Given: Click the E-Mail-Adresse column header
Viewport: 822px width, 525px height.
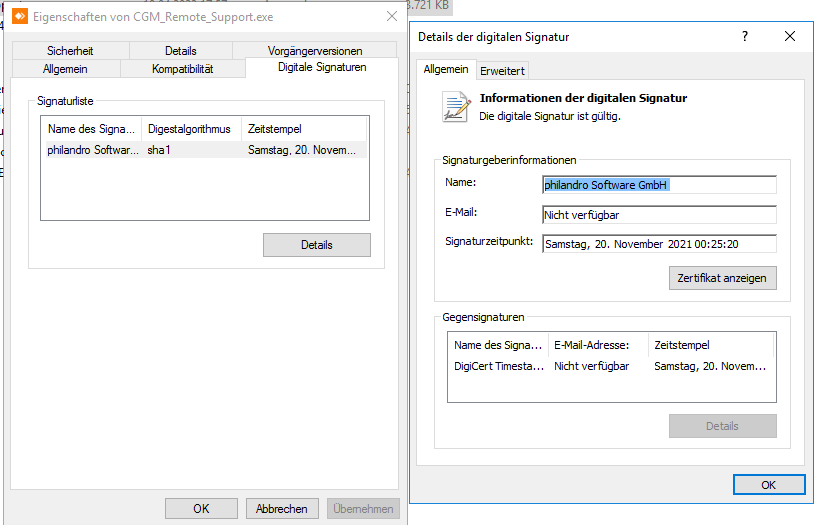Looking at the screenshot, I should coord(598,345).
